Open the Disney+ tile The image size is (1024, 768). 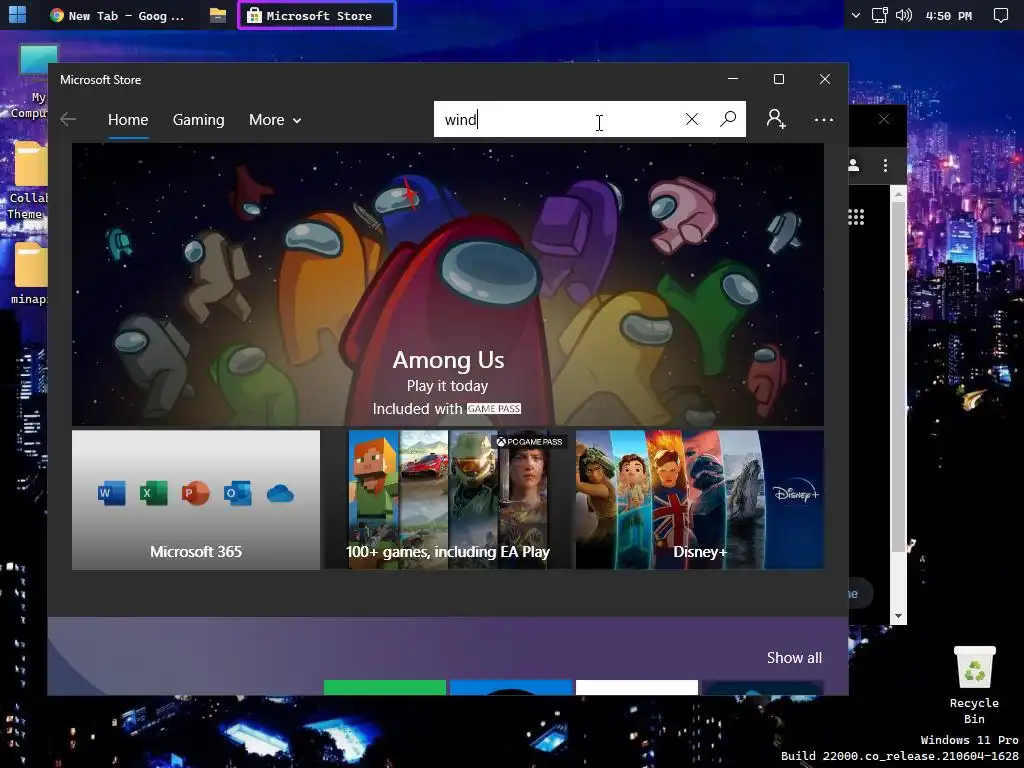pyautogui.click(x=699, y=500)
